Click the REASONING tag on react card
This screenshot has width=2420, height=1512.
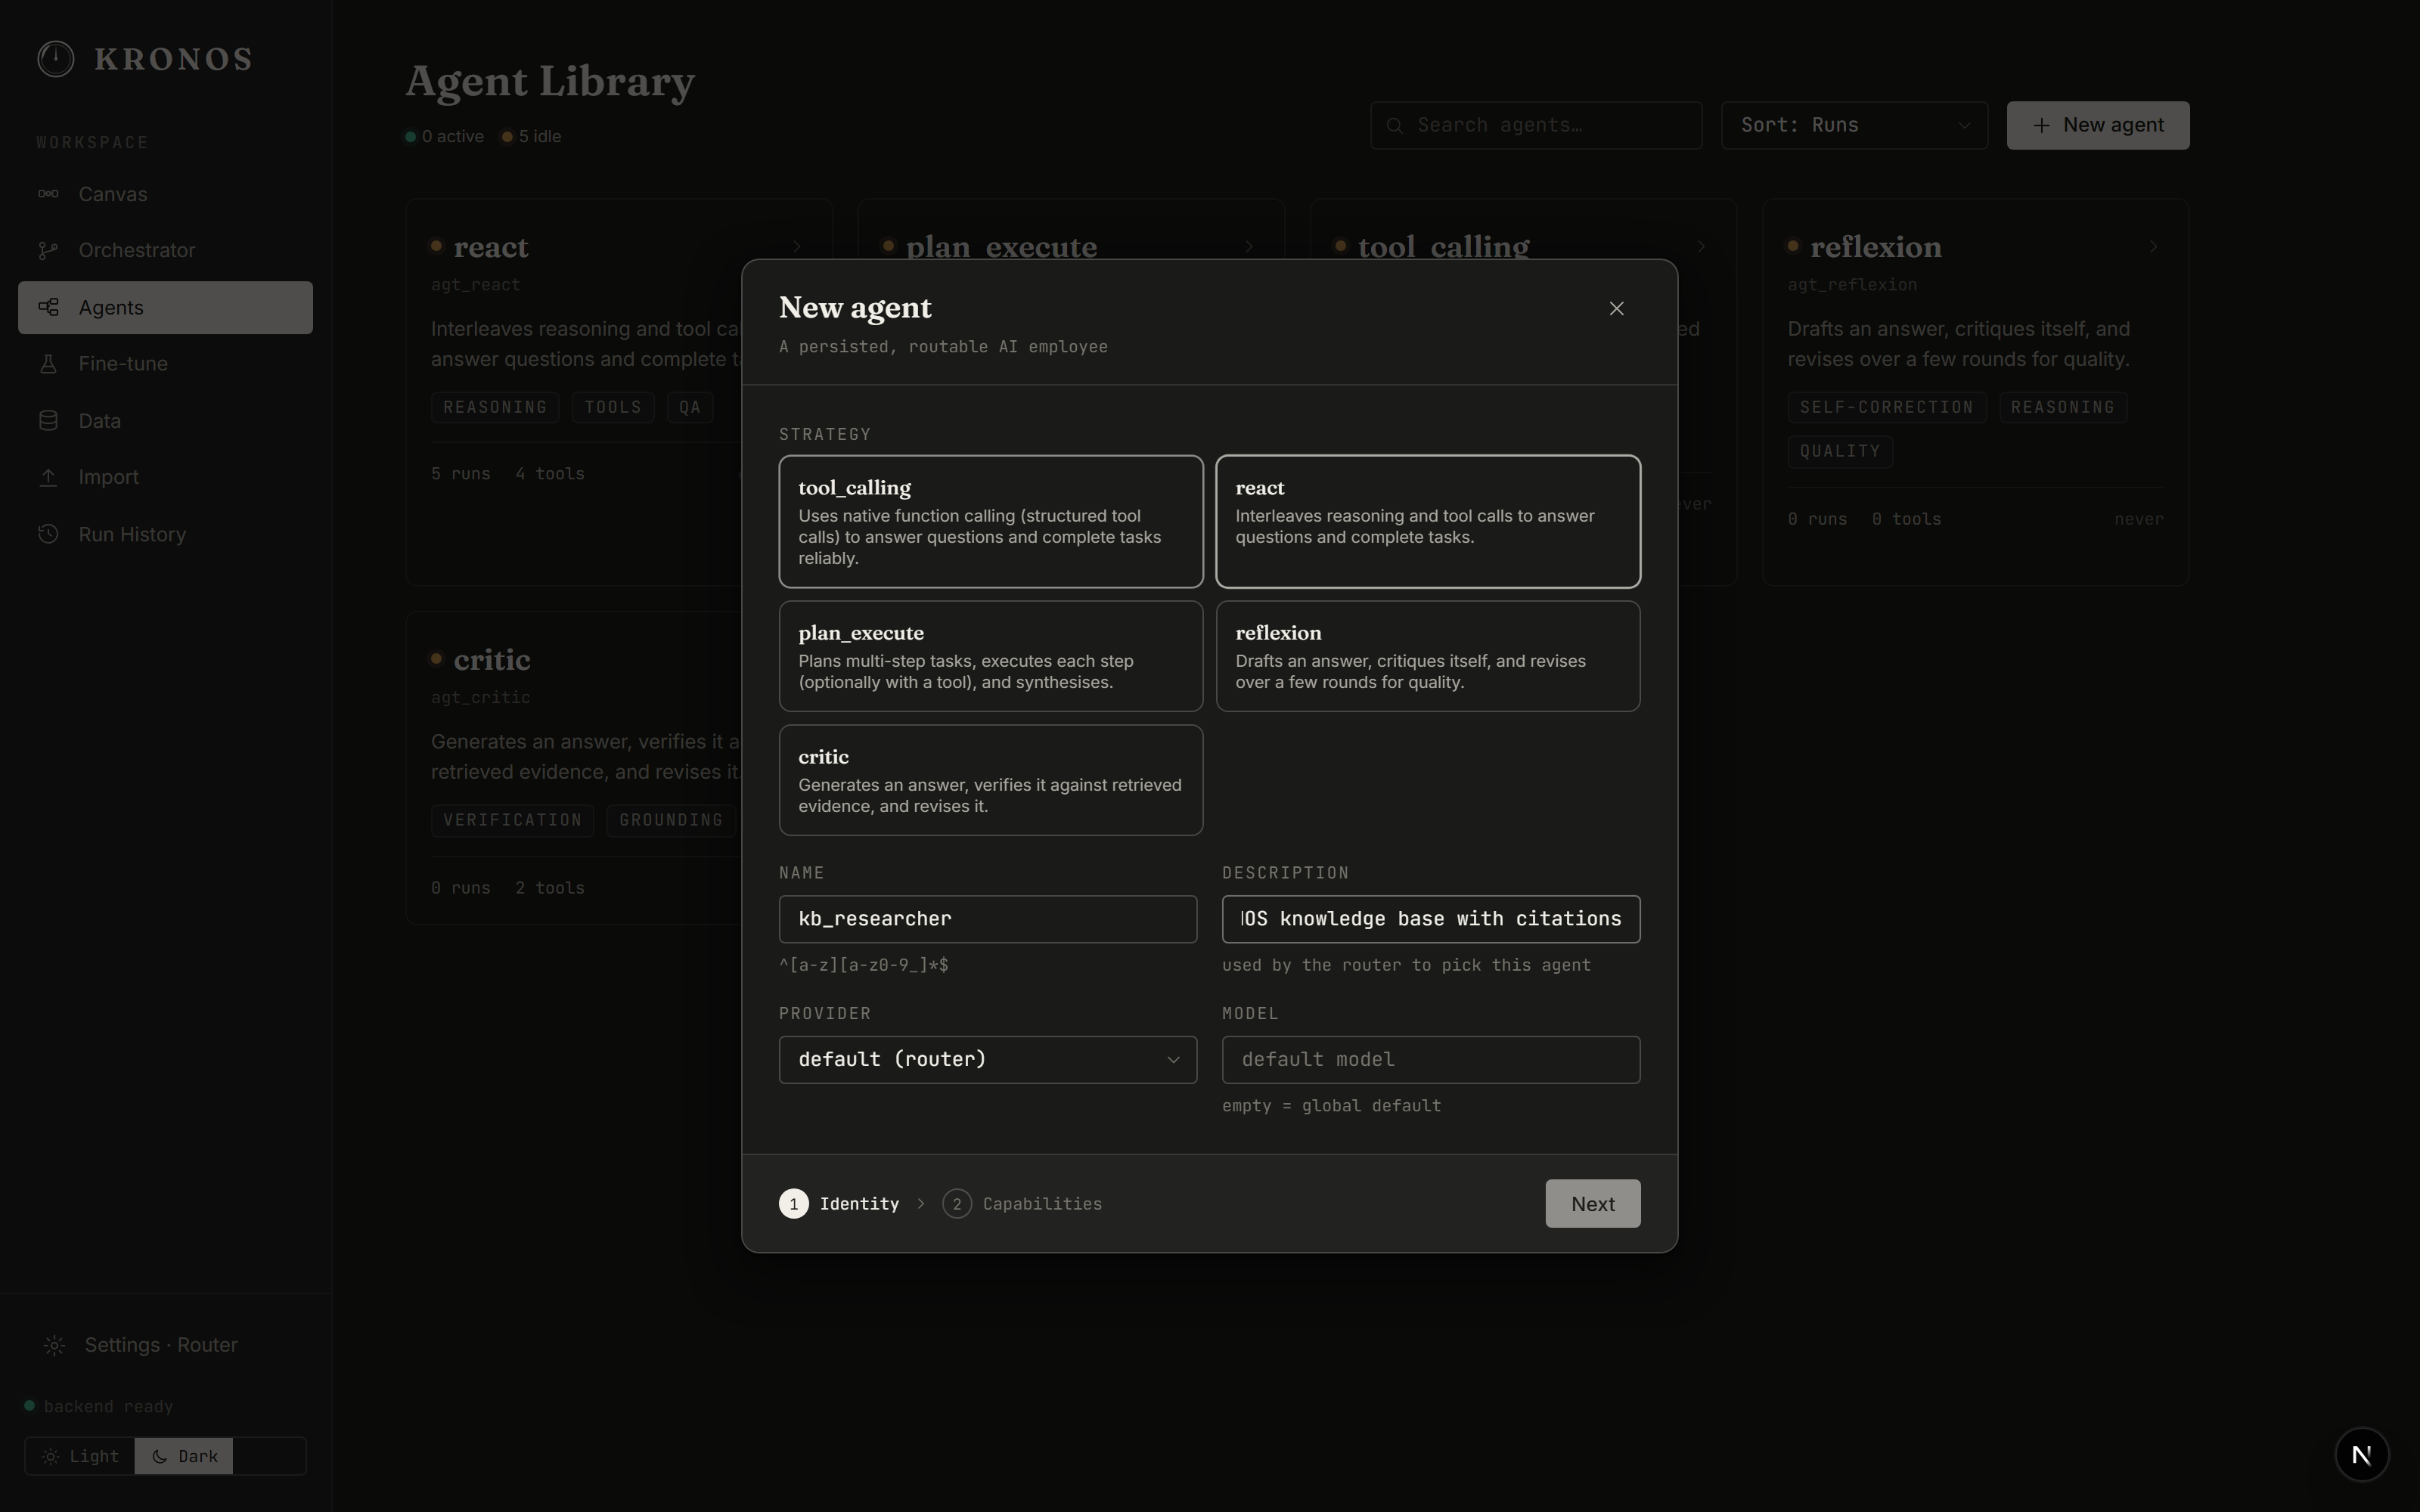pyautogui.click(x=495, y=407)
